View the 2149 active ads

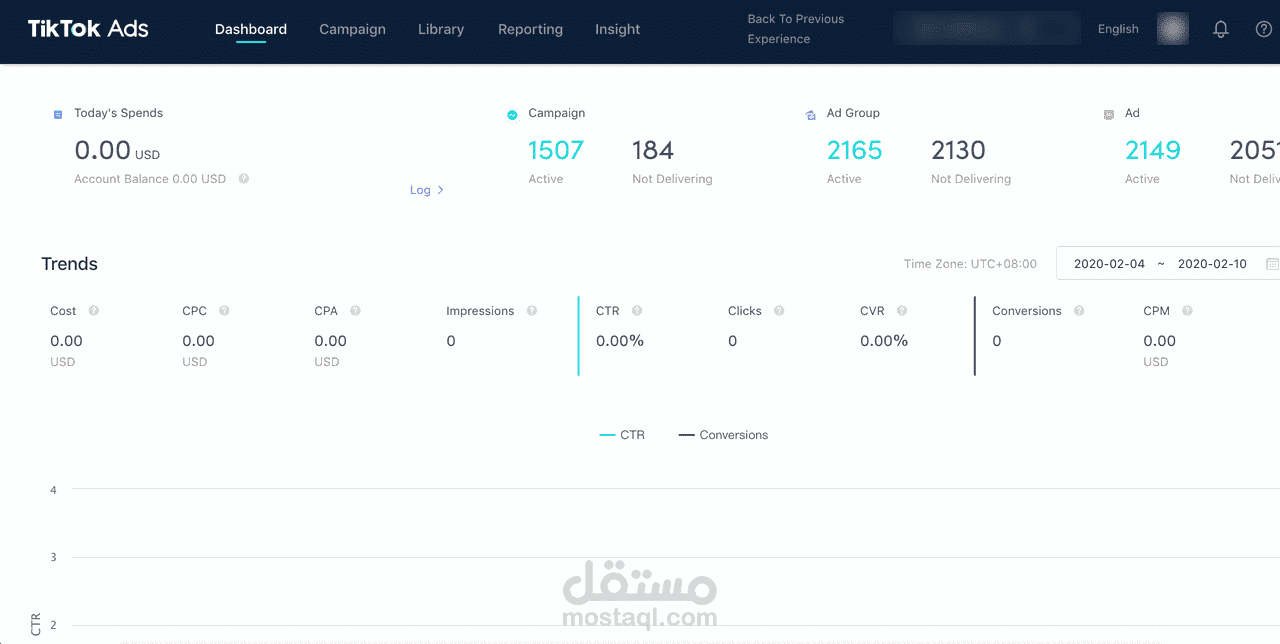pyautogui.click(x=1152, y=150)
